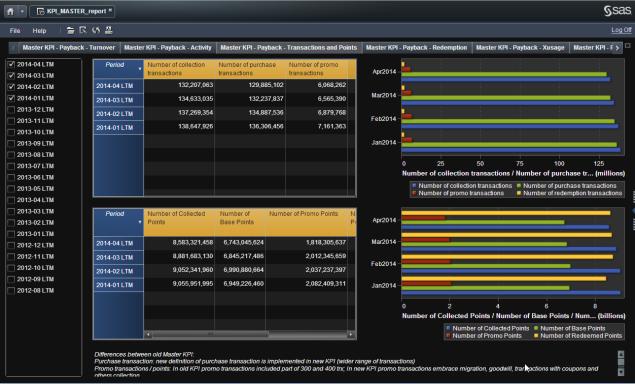Screen dimensions: 635x384
Task: Click the Number of collection transactions column header
Action: [x=179, y=69]
